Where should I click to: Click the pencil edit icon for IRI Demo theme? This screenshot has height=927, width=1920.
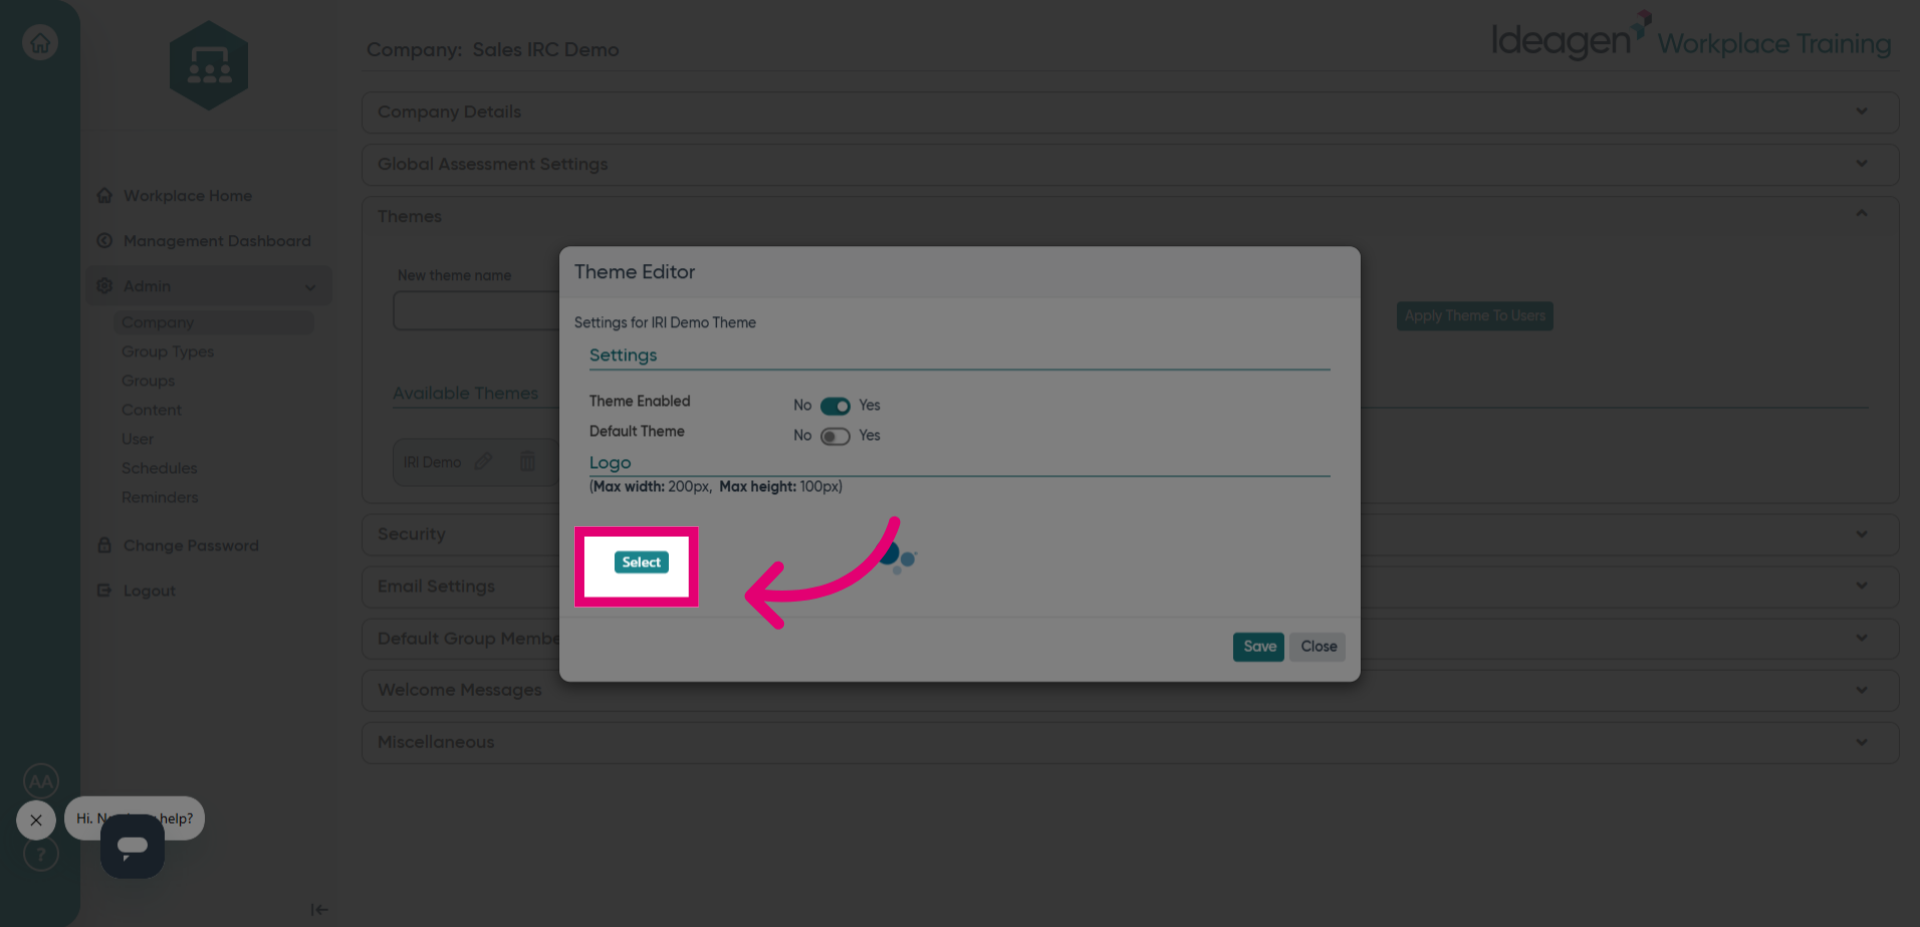484,461
